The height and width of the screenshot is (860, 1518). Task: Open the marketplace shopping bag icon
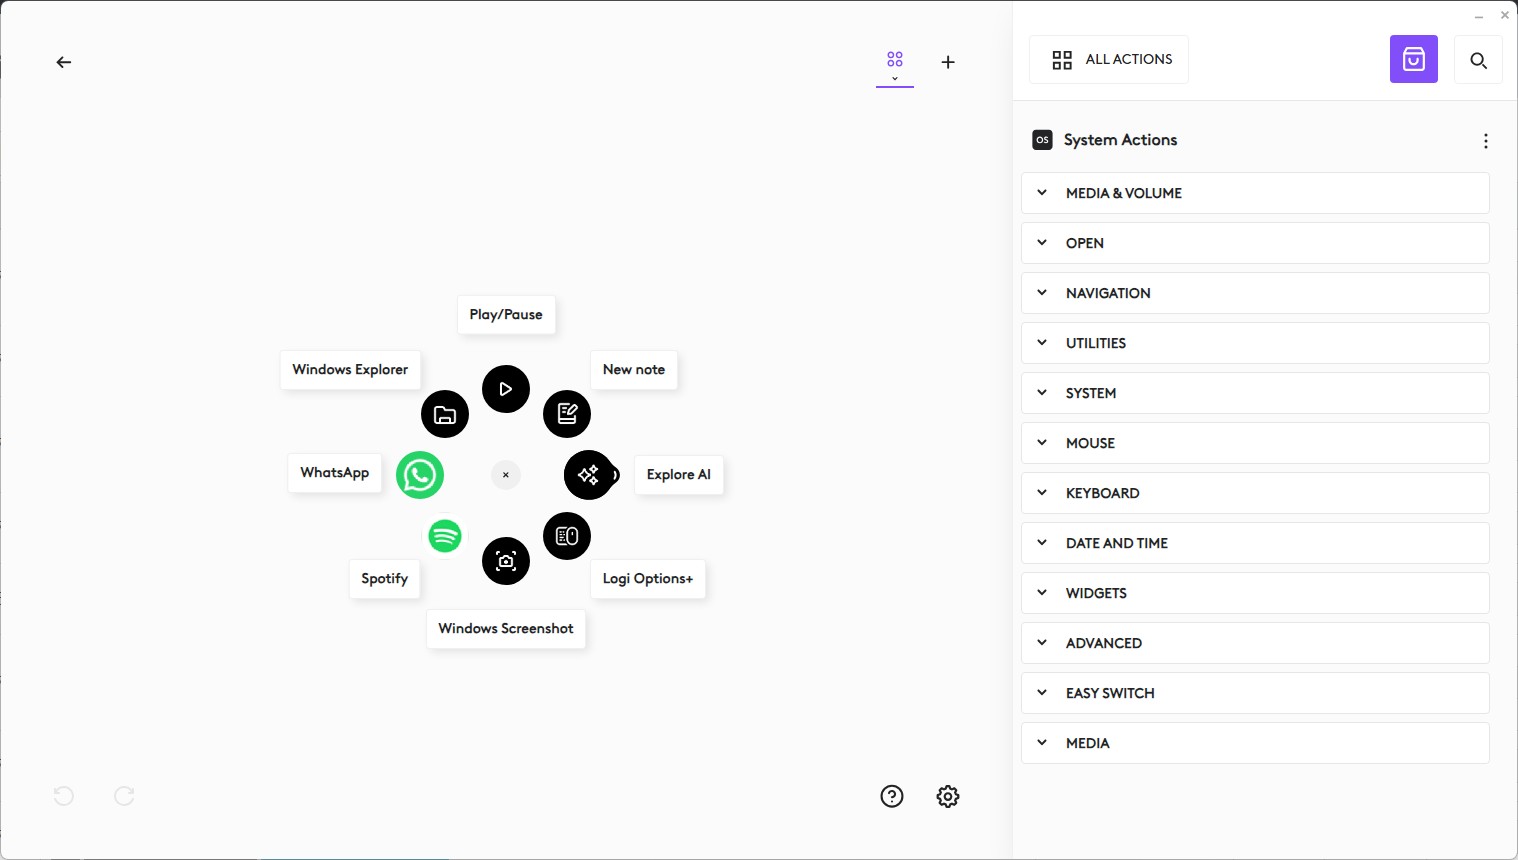point(1413,60)
